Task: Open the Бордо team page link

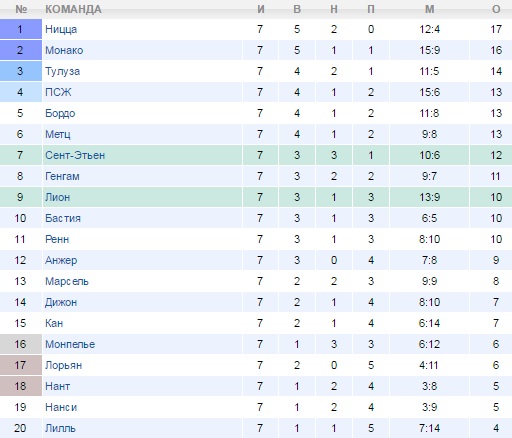Action: 60,114
